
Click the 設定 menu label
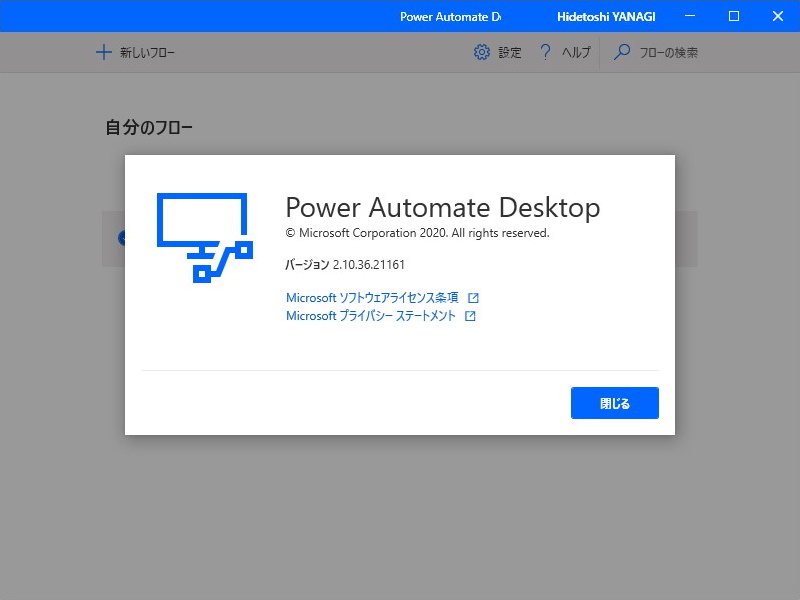pyautogui.click(x=510, y=52)
